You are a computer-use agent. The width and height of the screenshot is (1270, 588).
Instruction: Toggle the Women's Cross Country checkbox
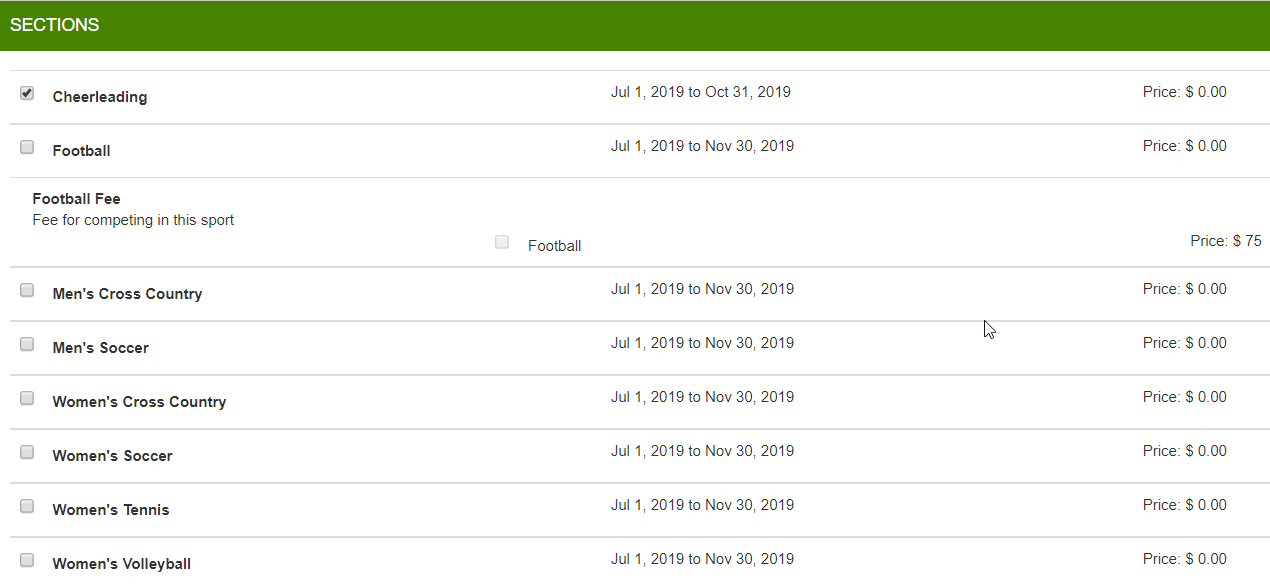tap(27, 398)
